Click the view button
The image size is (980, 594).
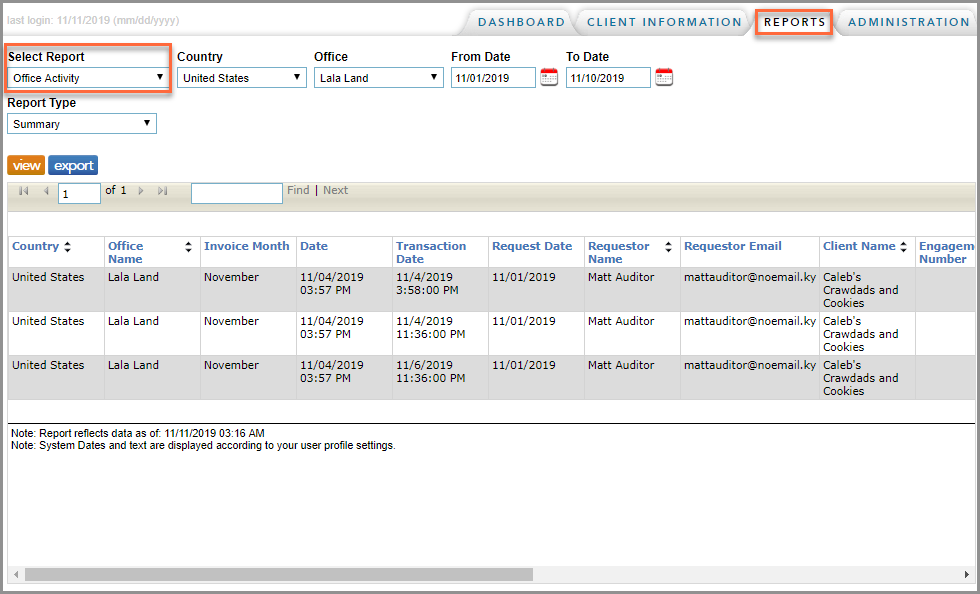pyautogui.click(x=26, y=165)
